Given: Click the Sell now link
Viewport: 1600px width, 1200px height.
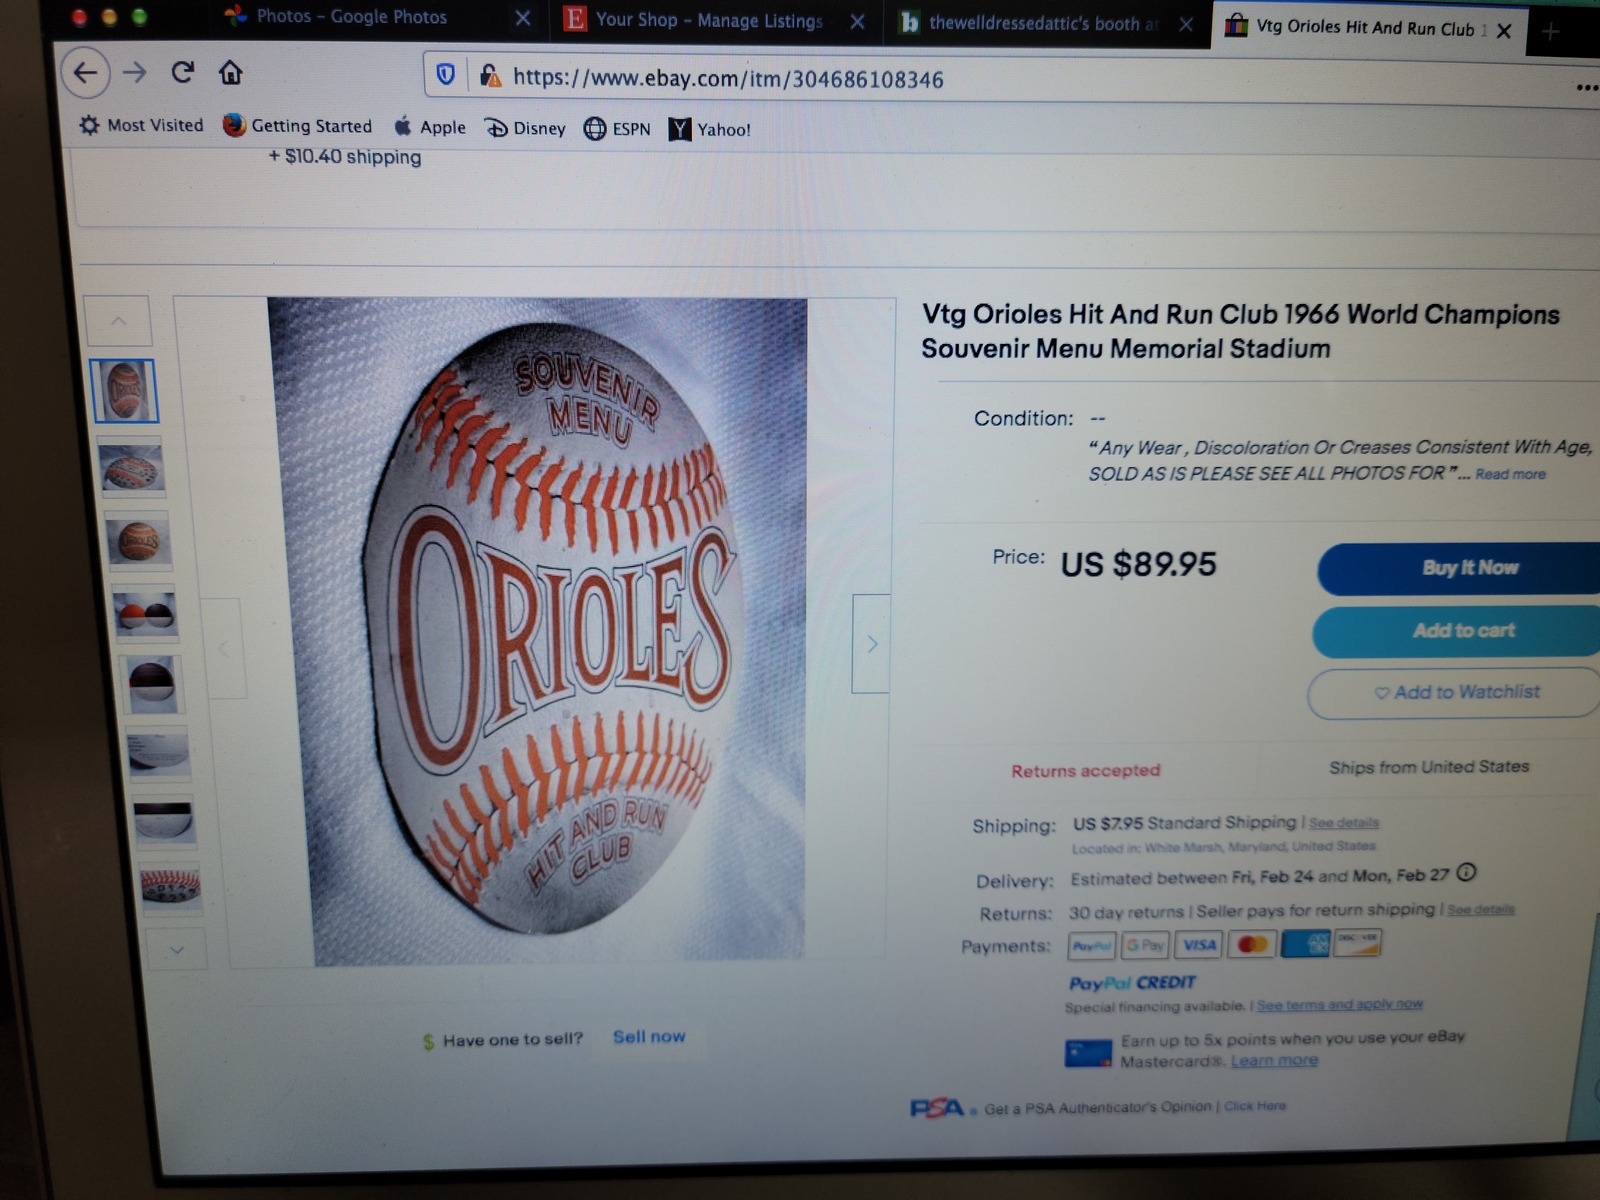Looking at the screenshot, I should tap(649, 1037).
